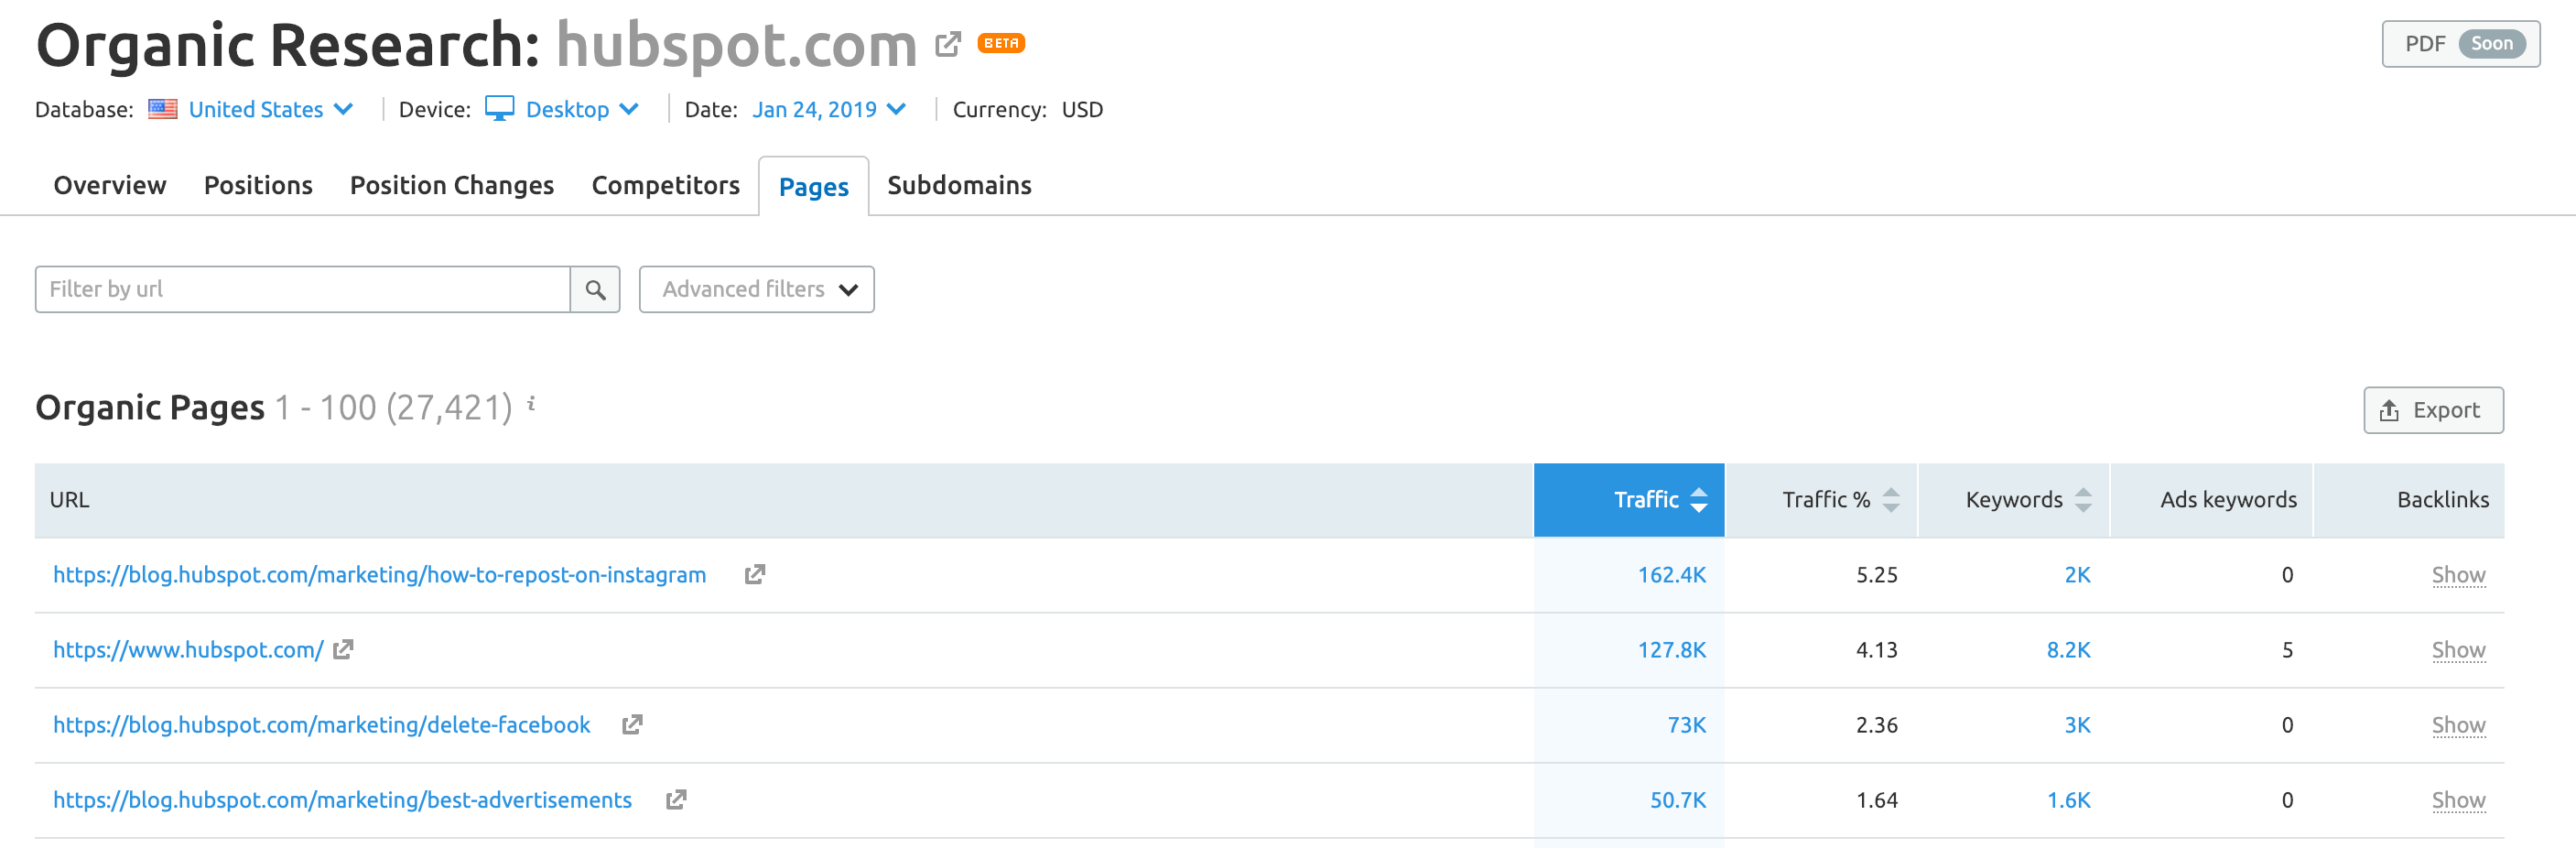
Task: Switch to the Subdomains tab
Action: 959,185
